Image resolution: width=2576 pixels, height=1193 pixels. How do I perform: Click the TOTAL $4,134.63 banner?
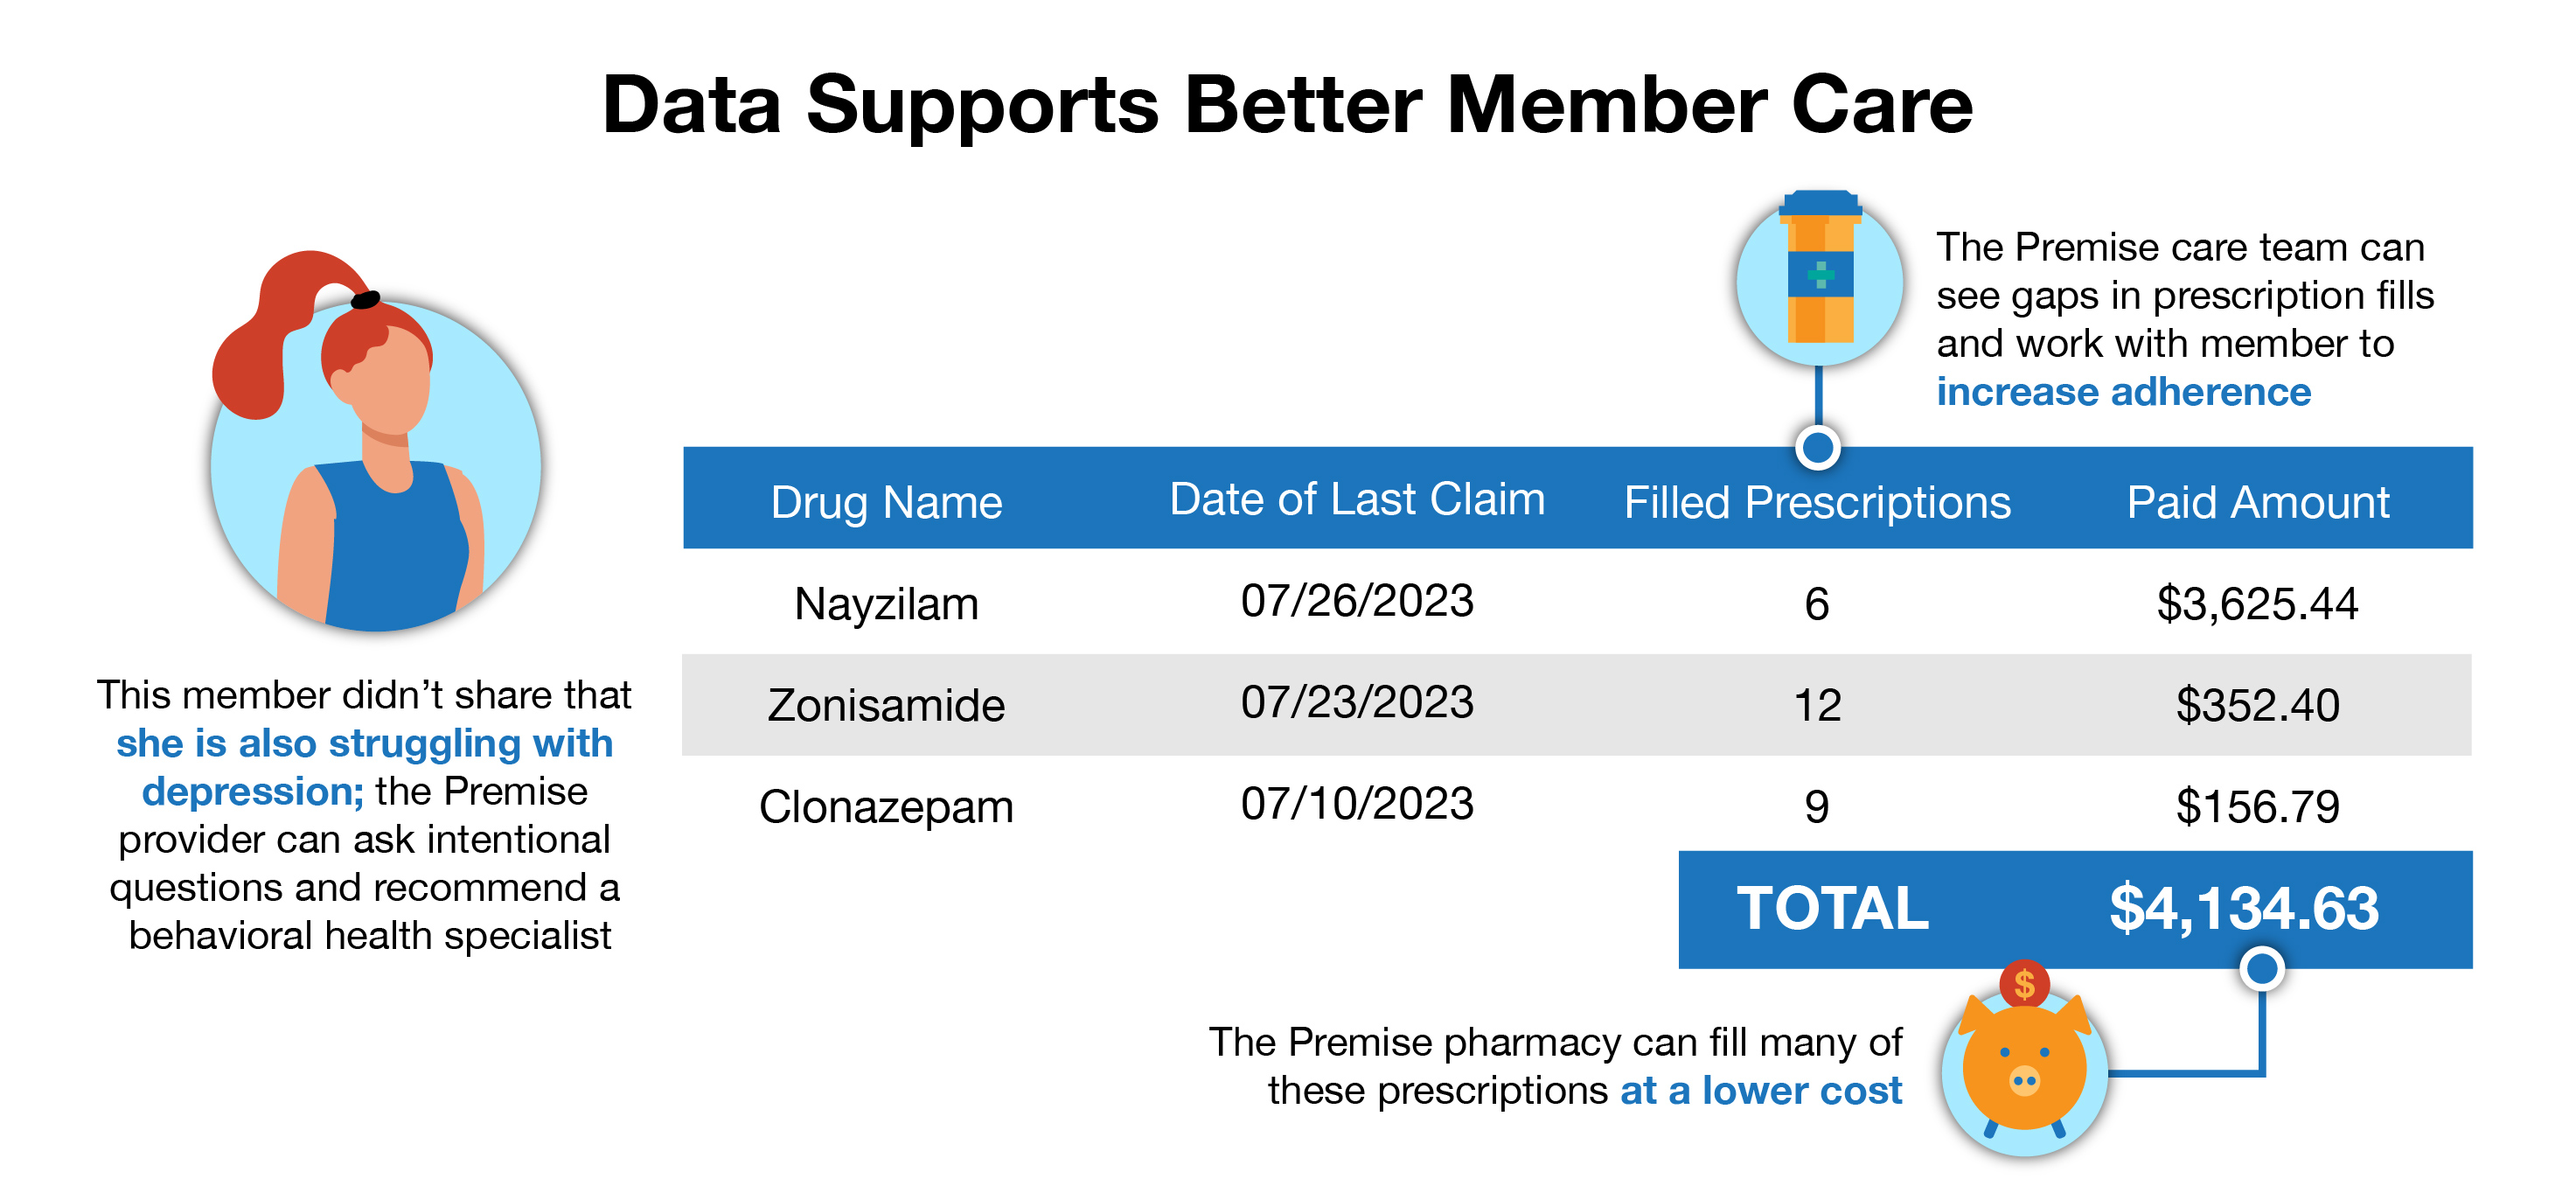pyautogui.click(x=2075, y=910)
